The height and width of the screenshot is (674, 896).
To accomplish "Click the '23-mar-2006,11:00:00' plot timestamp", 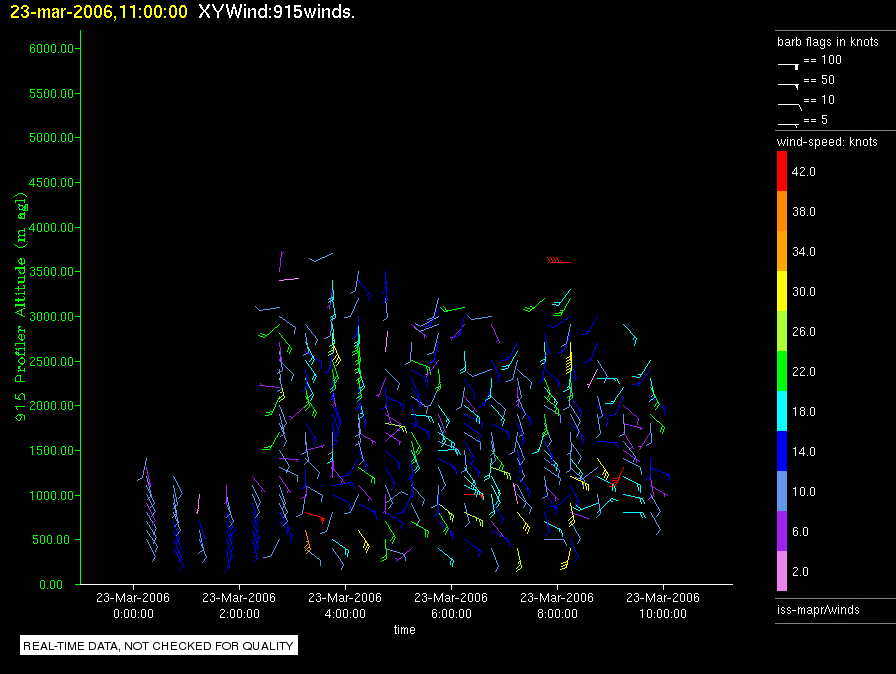I will tap(99, 12).
